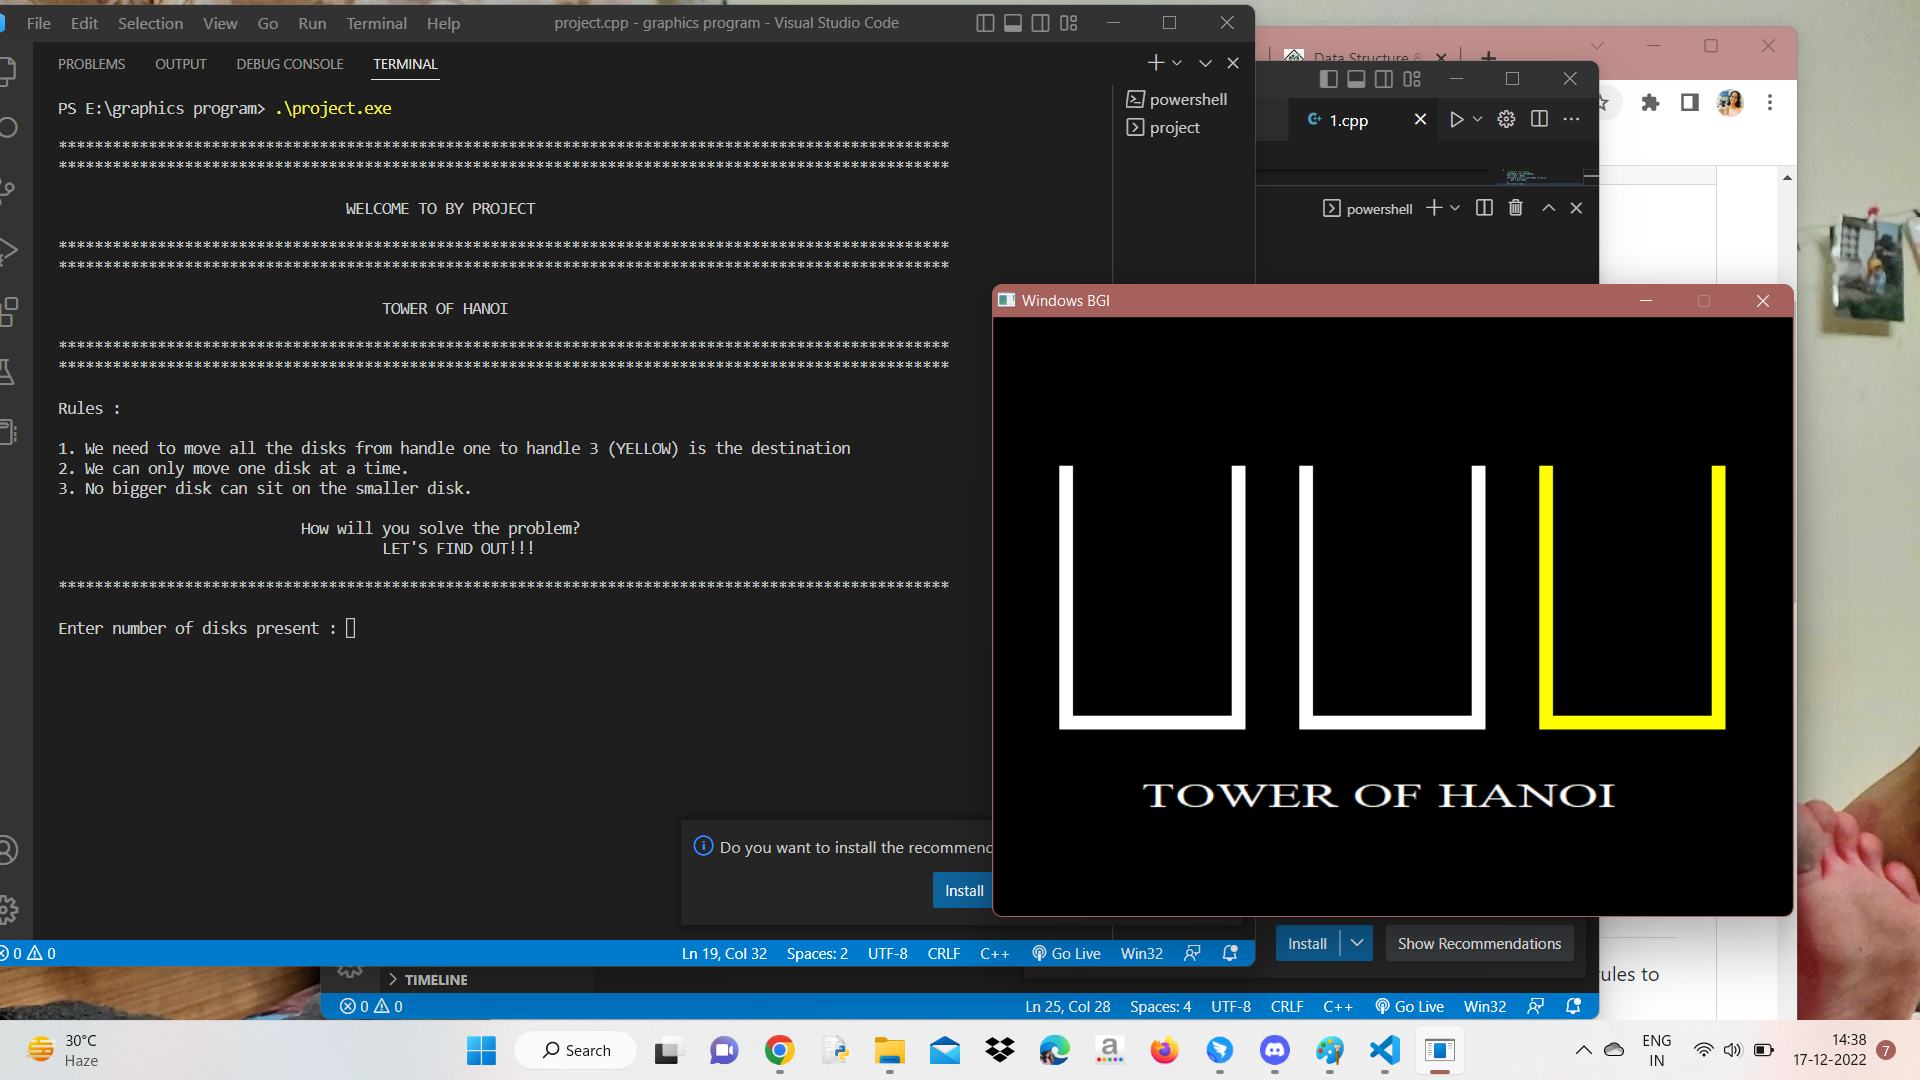Open the volume control in the system tray
Viewport: 1920px width, 1080px height.
(1733, 1050)
